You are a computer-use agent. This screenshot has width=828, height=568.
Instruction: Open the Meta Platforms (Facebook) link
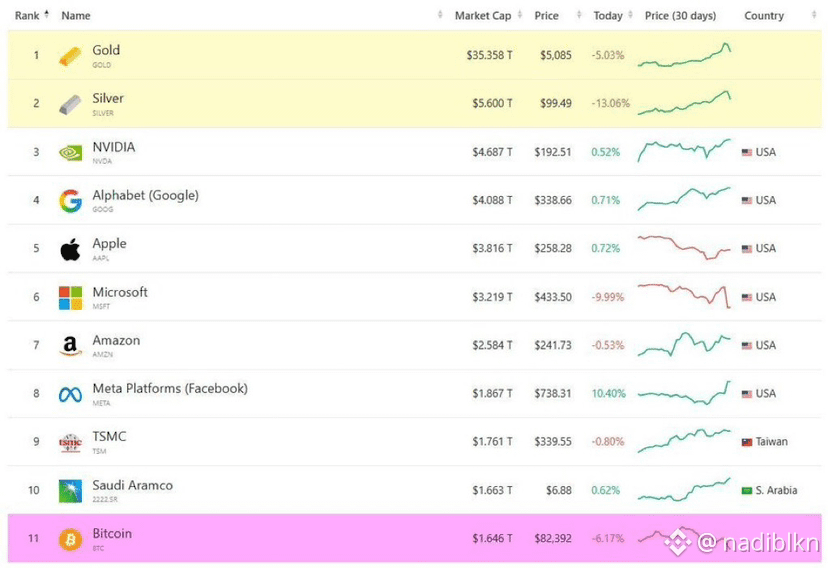tap(170, 389)
